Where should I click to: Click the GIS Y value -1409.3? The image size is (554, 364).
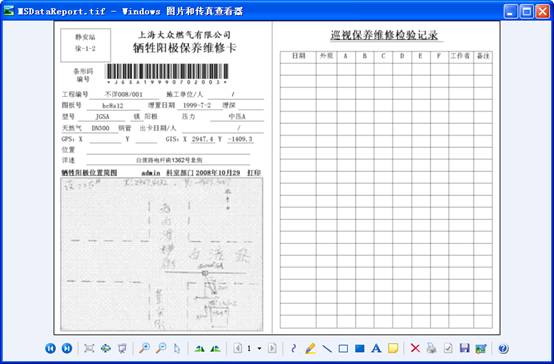point(240,139)
